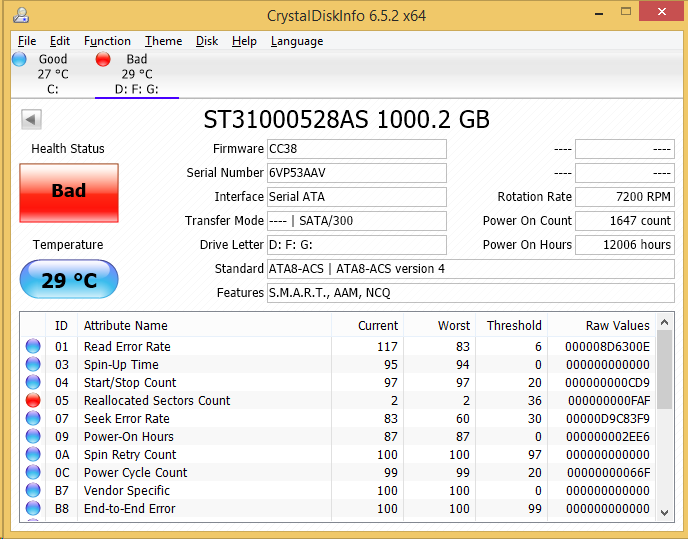Screen dimensions: 690x540
Task: Select the Seek Error Rate attribute name
Action: [x=127, y=419]
